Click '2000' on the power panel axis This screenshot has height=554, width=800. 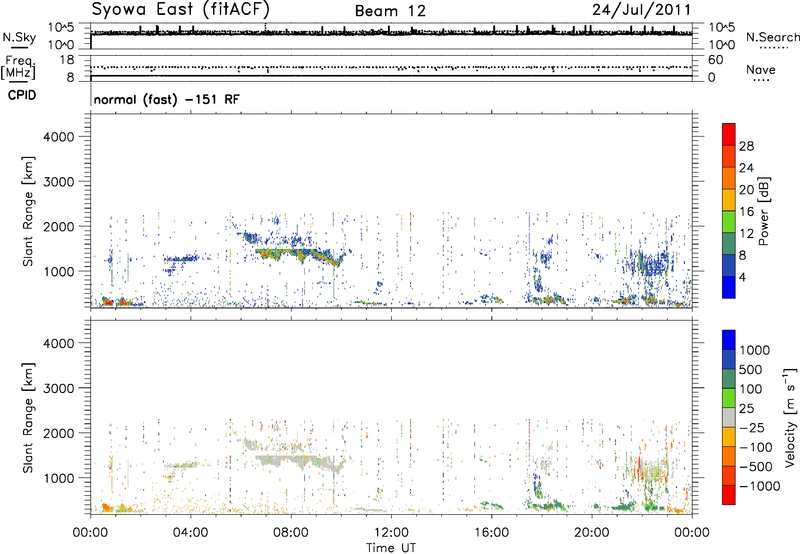[59, 226]
